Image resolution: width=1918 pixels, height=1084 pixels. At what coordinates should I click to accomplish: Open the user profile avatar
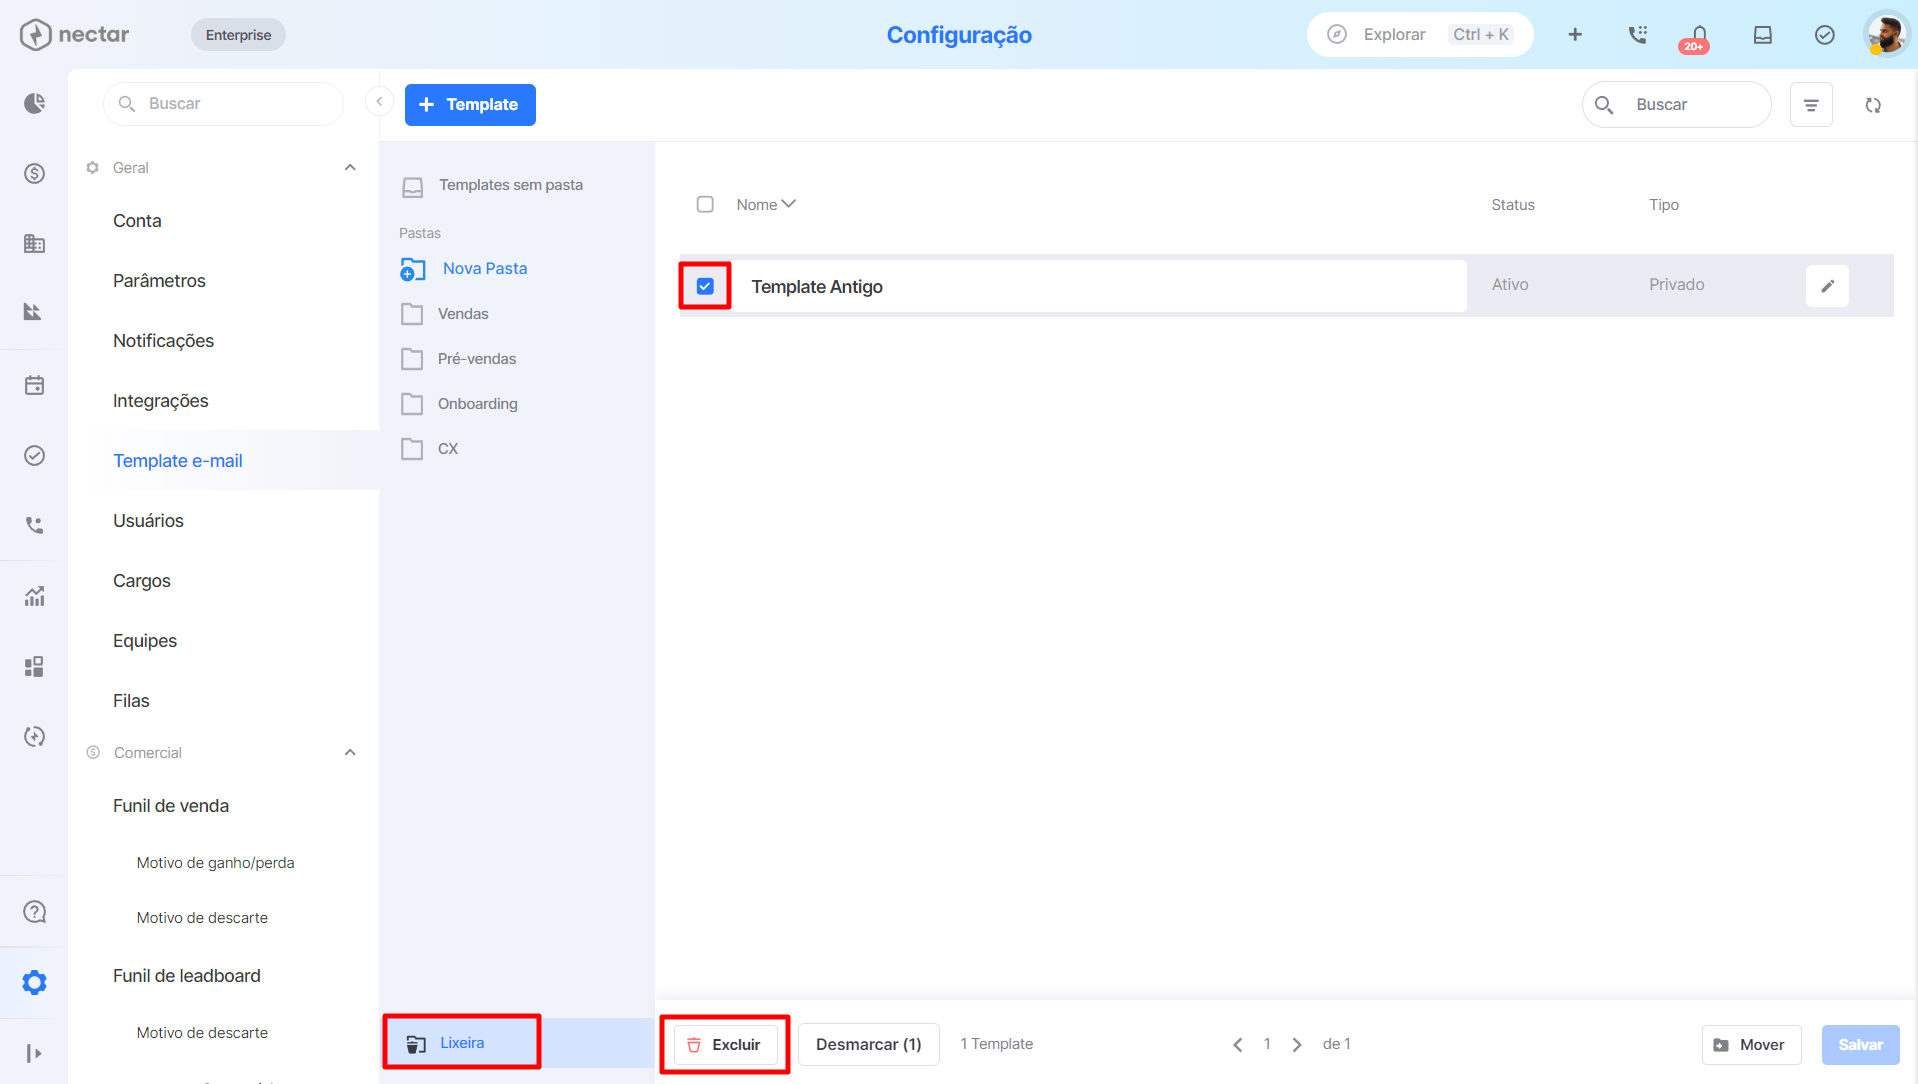1886,35
